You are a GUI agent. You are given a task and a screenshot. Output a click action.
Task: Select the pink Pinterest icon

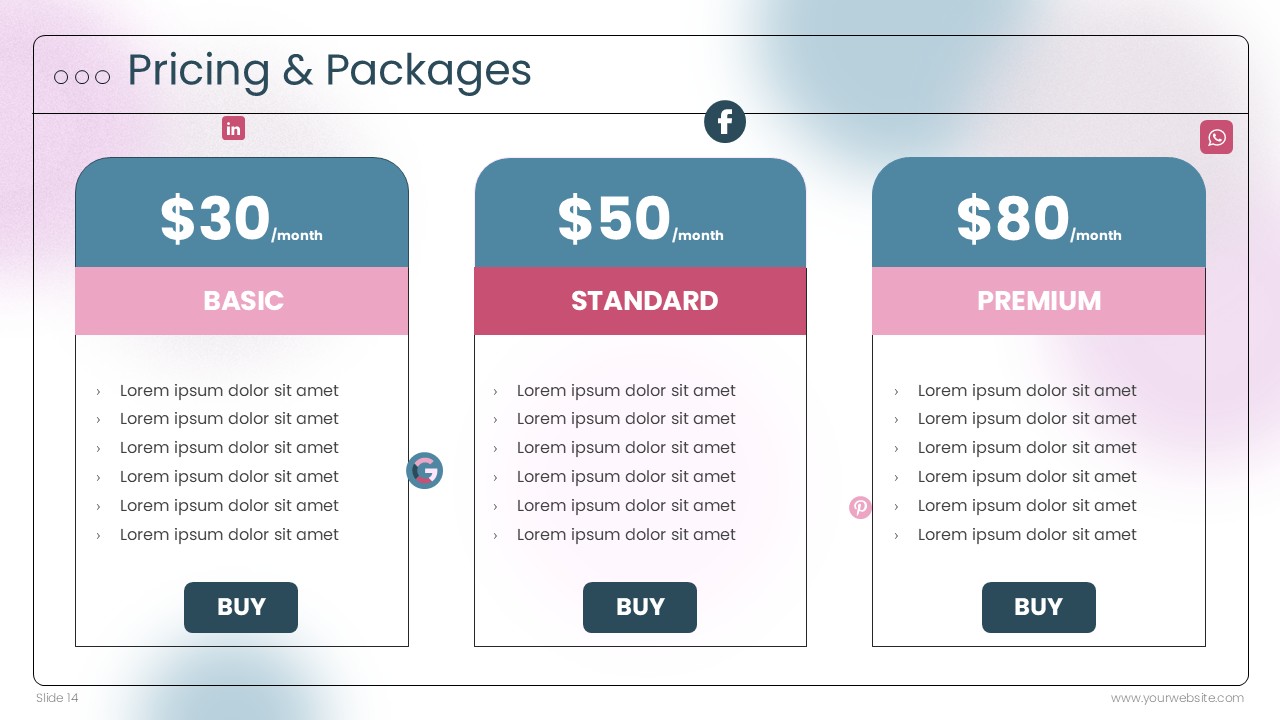click(x=860, y=507)
